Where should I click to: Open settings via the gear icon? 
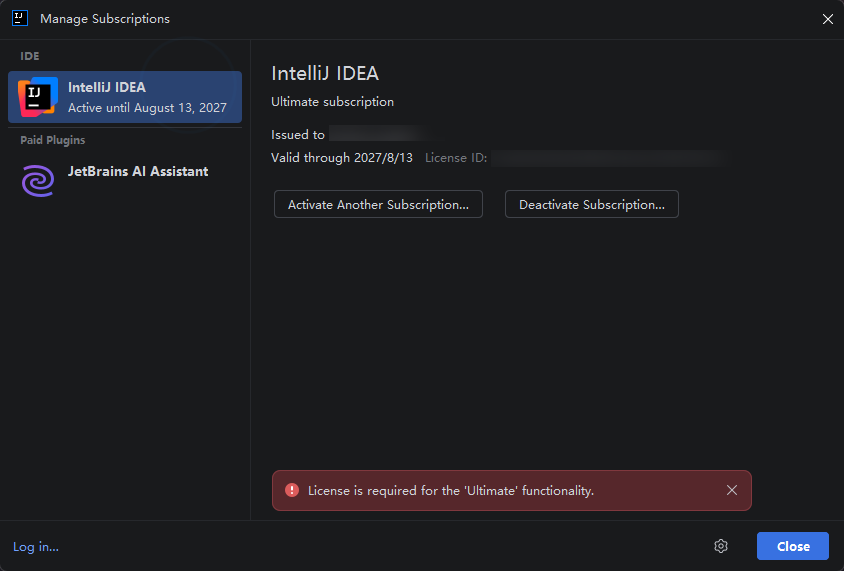(721, 546)
